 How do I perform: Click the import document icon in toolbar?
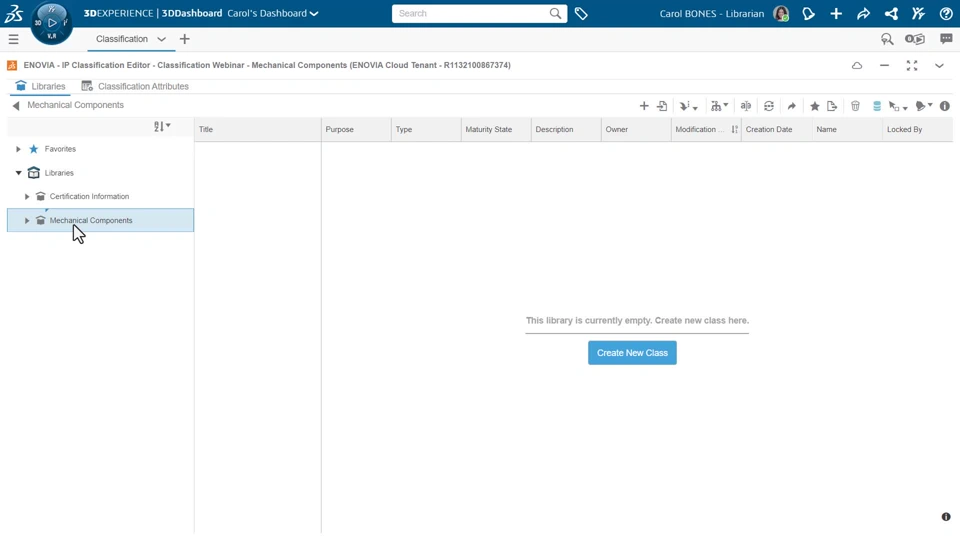coord(662,106)
